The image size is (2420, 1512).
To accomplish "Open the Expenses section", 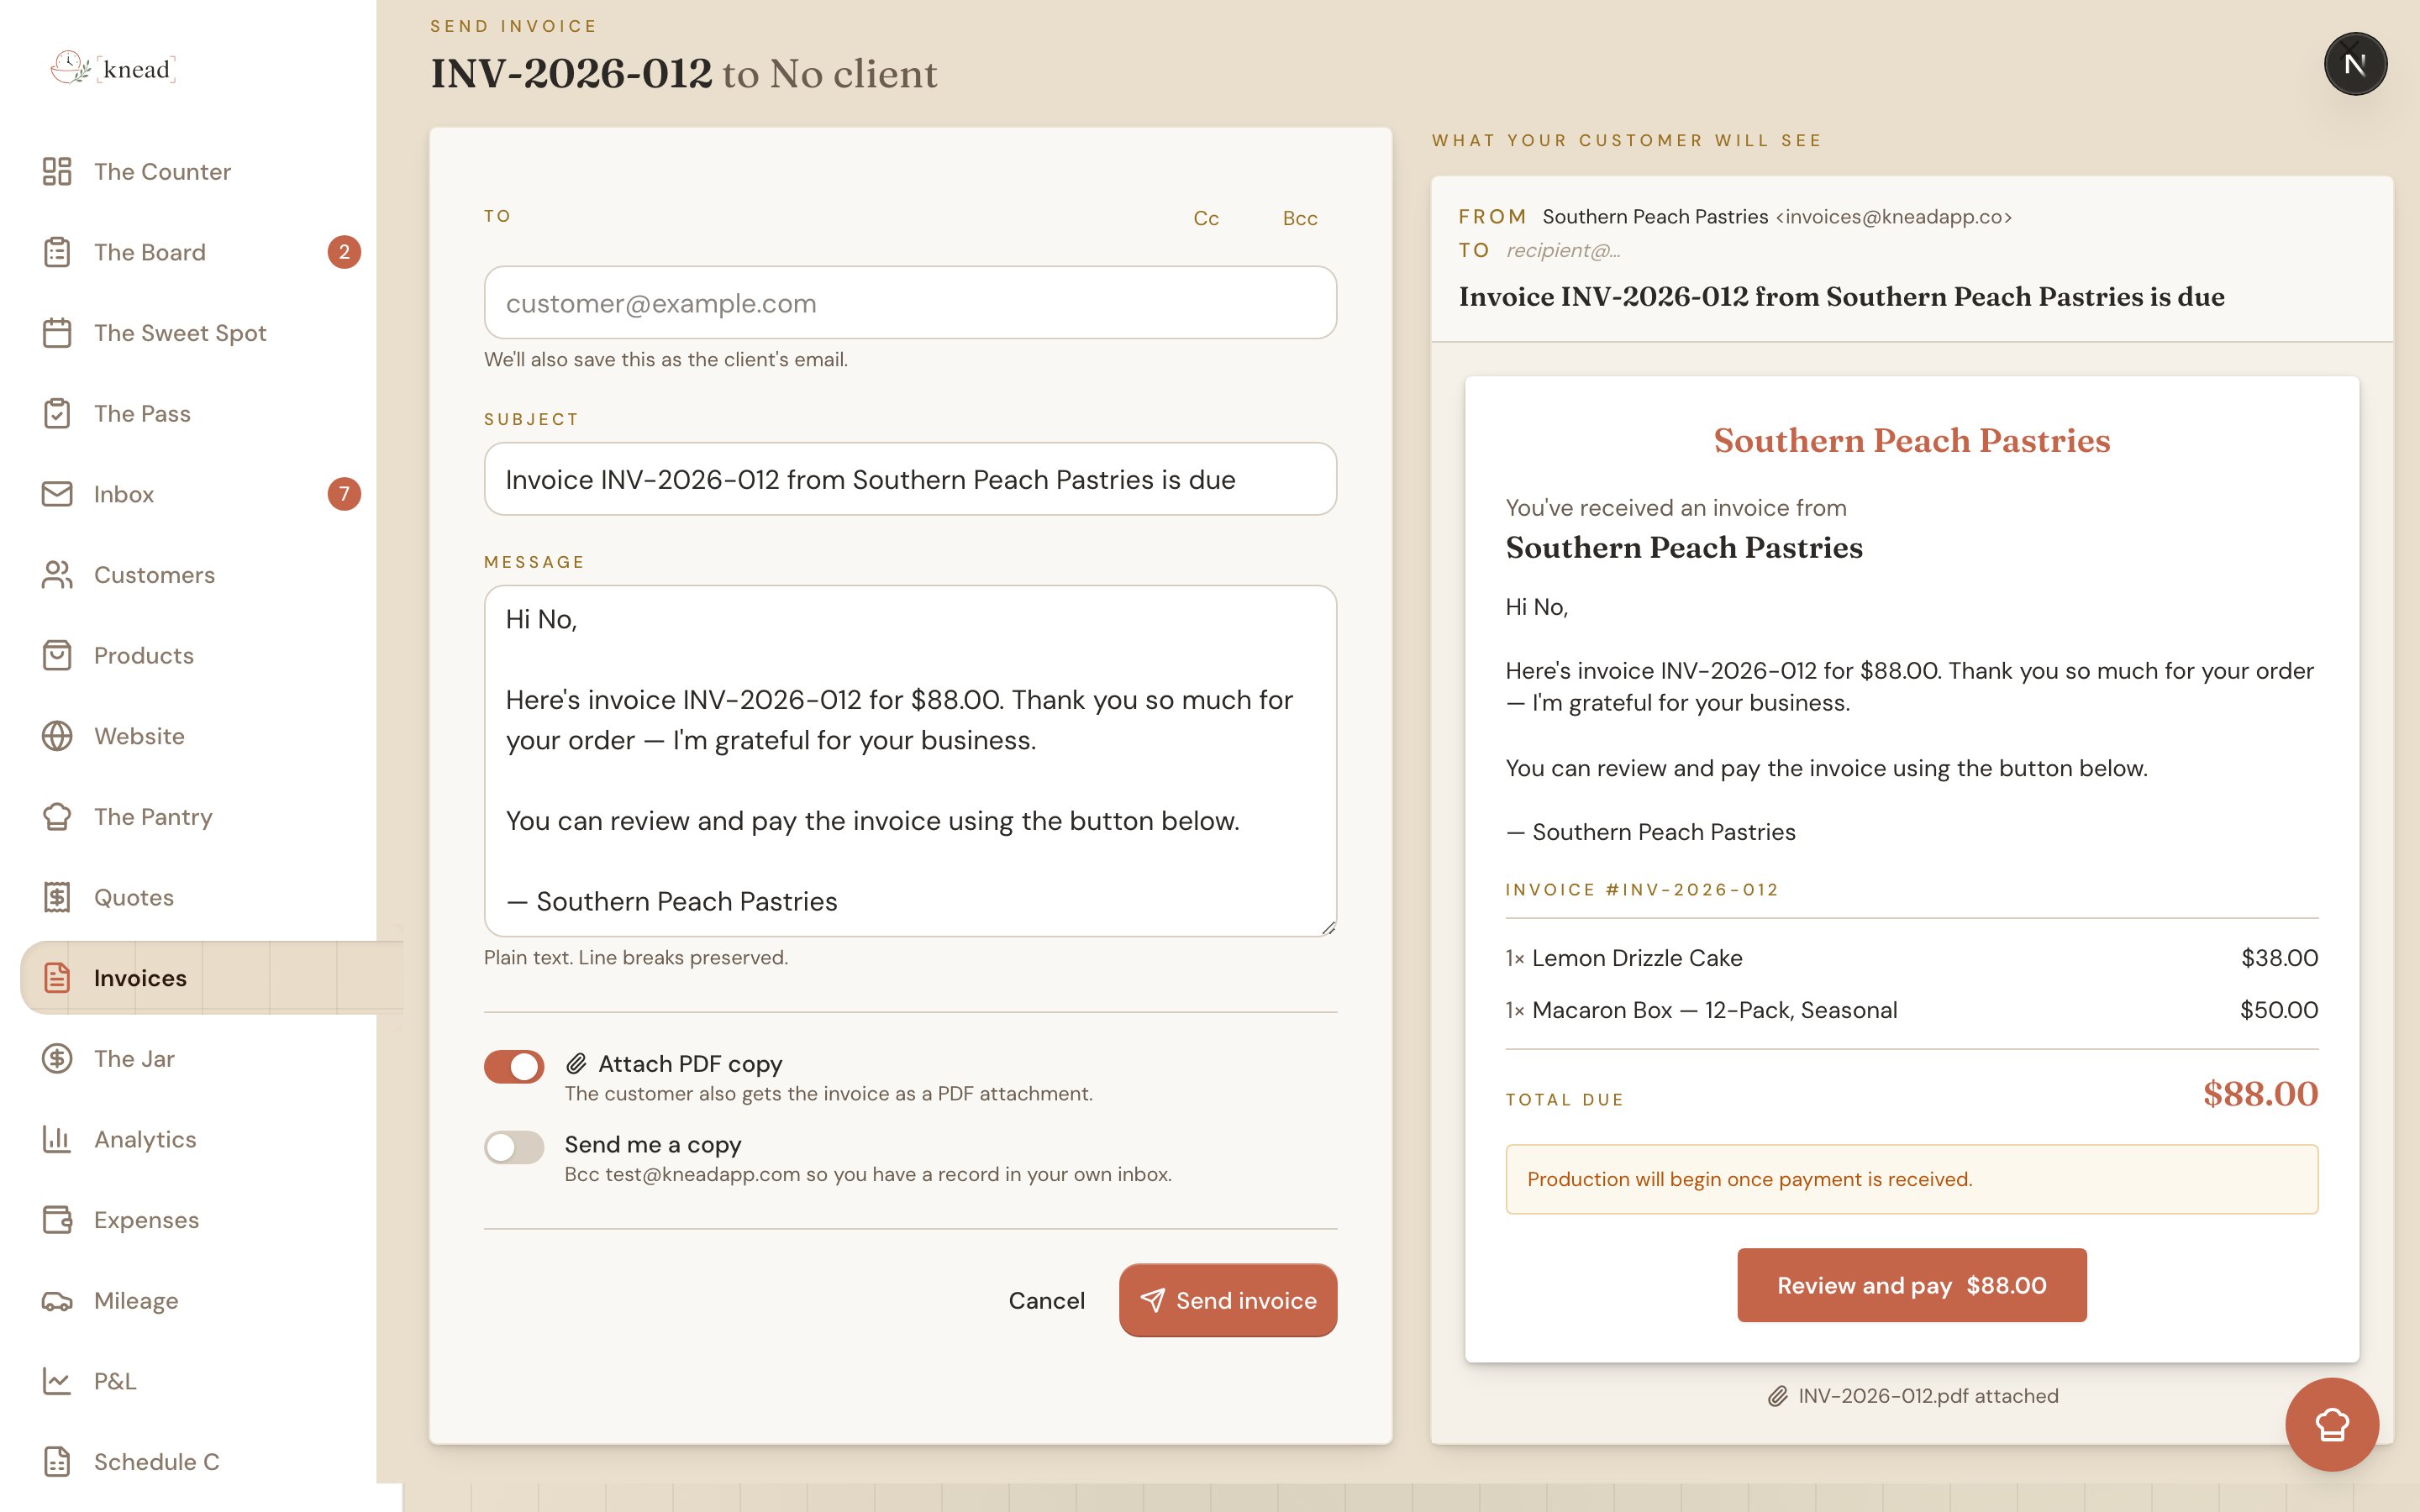I will (146, 1220).
